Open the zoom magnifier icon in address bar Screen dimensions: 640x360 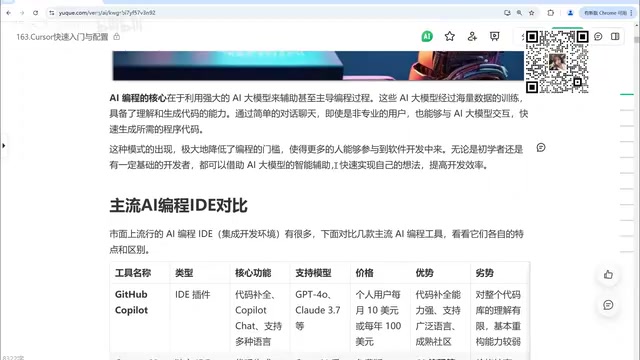coord(519,13)
